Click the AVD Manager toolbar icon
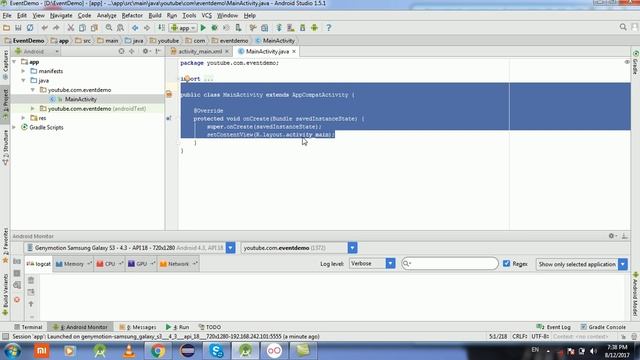Screen dimensions: 640x360 (x=291, y=28)
